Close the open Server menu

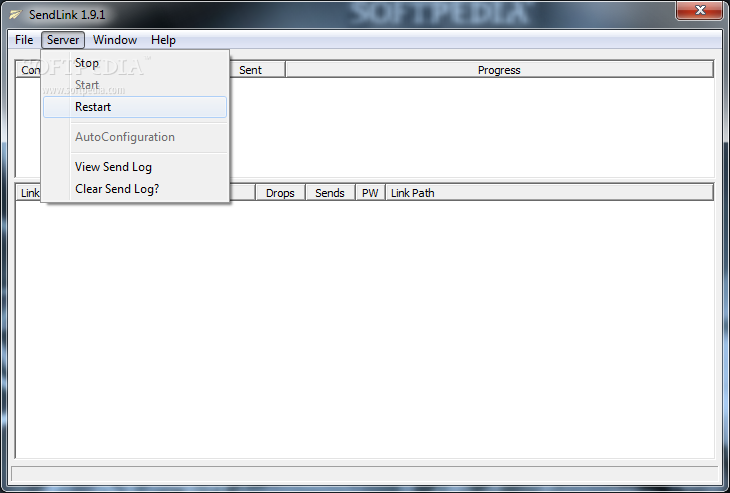click(x=63, y=40)
